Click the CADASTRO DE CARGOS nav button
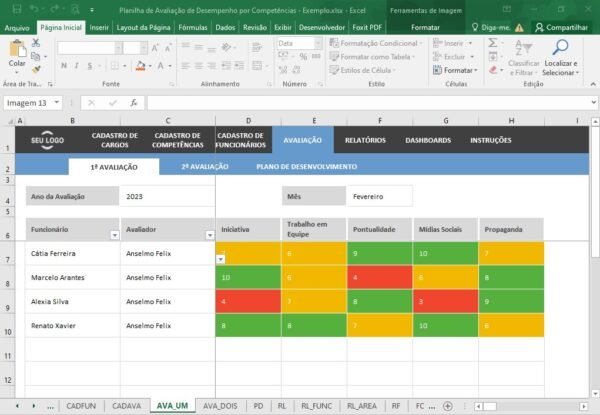Image resolution: width=600 pixels, height=415 pixels. 115,140
